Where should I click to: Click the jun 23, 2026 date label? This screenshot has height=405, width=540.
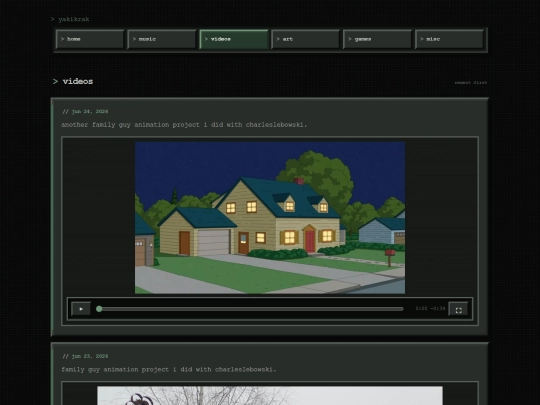(x=85, y=356)
